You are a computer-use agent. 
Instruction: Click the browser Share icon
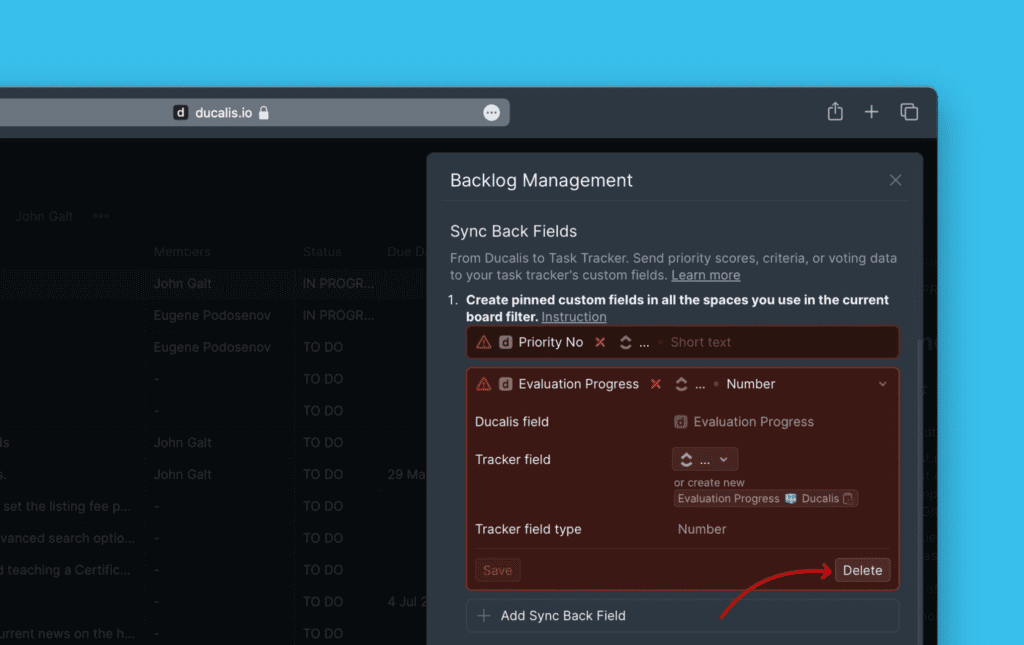pos(835,112)
